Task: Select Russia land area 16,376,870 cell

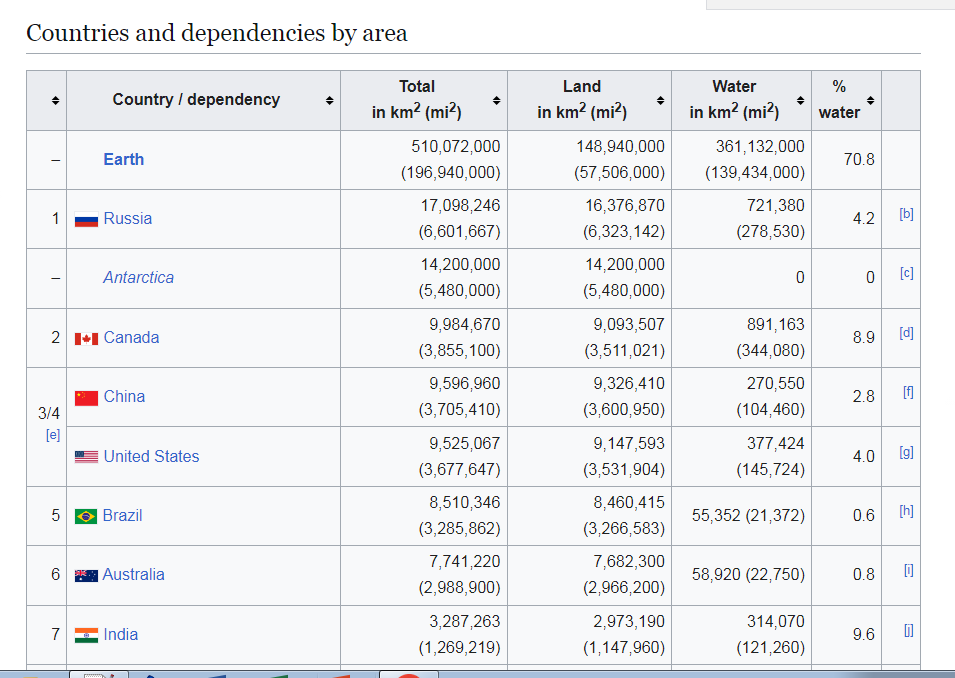Action: point(590,219)
